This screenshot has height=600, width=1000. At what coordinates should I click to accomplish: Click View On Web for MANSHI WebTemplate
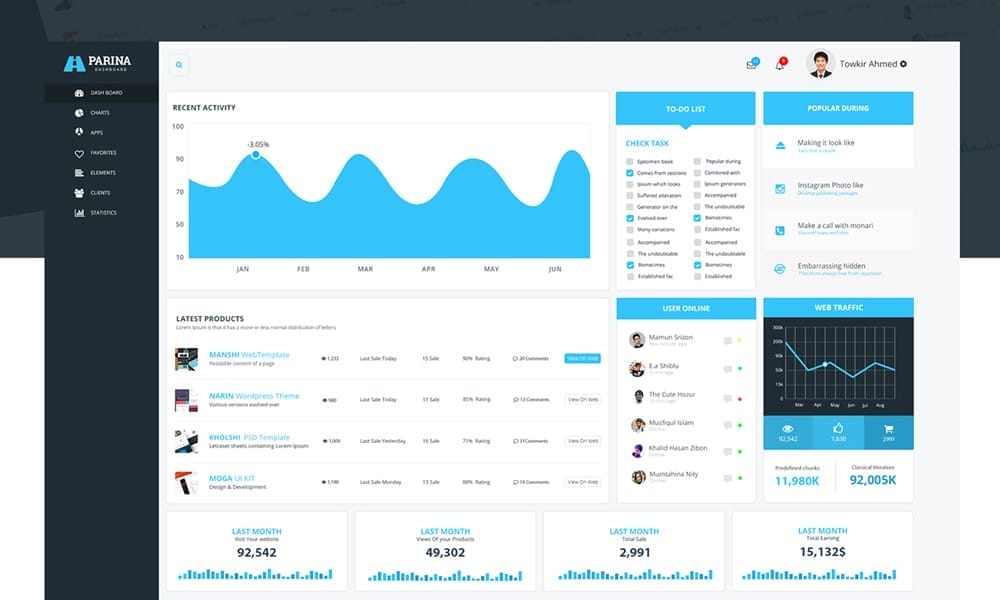582,358
